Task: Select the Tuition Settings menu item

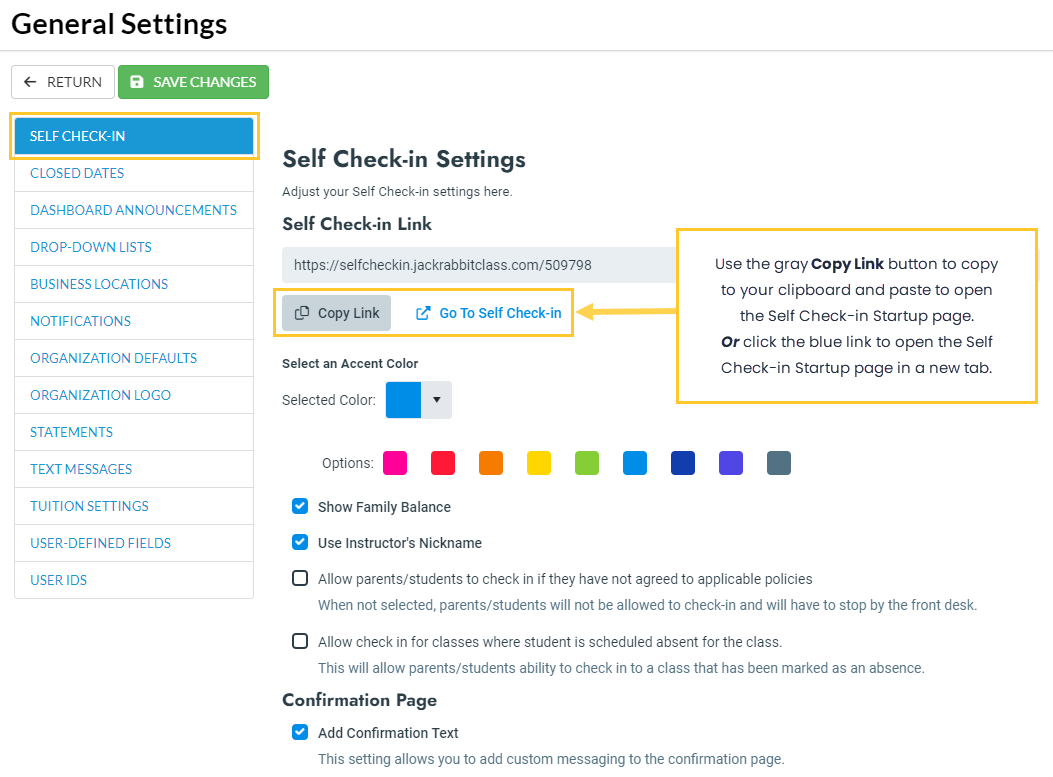Action: click(x=89, y=506)
